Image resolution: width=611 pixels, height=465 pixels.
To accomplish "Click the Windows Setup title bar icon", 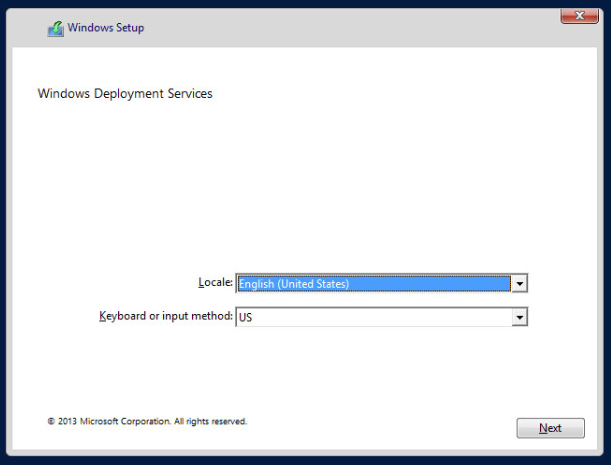I will 56,28.
